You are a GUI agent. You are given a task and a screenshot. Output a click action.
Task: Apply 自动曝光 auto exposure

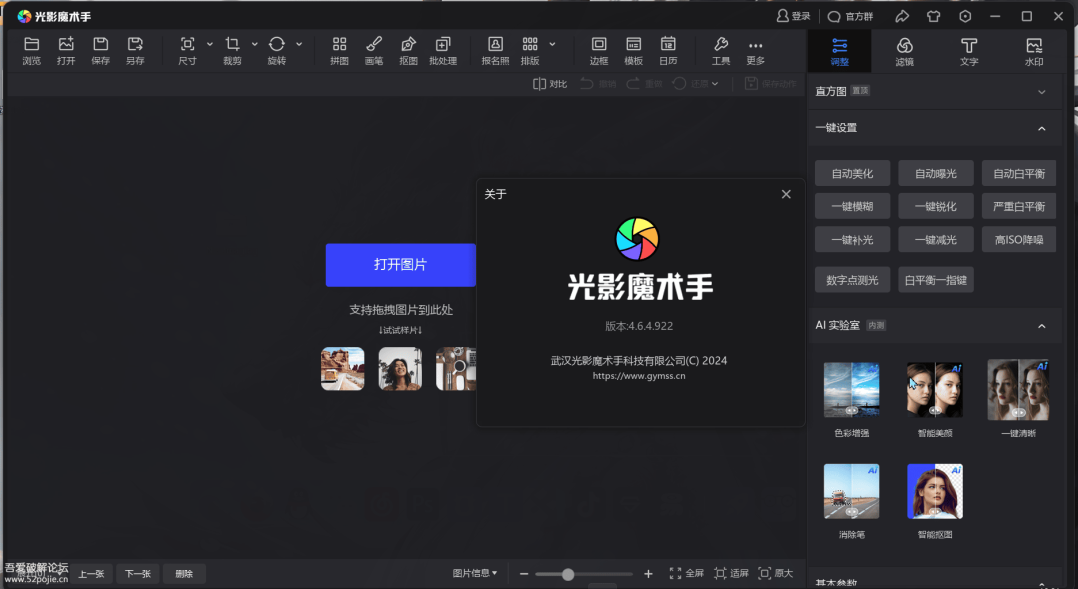pos(936,173)
